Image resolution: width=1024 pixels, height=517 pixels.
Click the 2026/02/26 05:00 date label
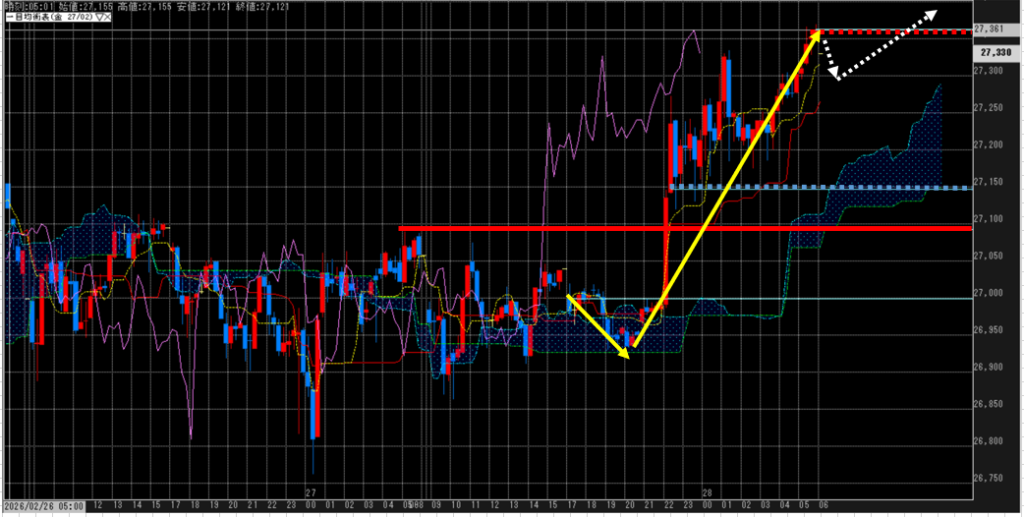[x=43, y=505]
